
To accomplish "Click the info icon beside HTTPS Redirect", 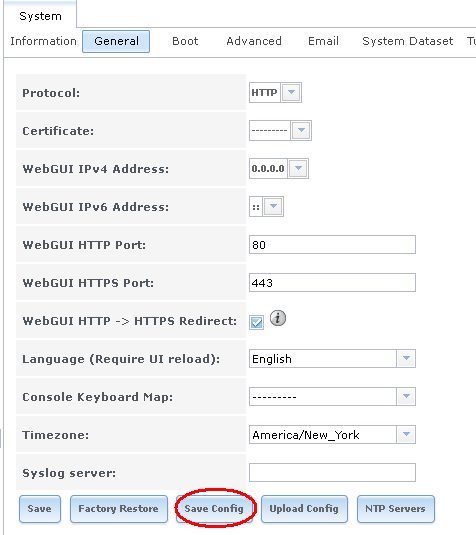I will (x=278, y=318).
